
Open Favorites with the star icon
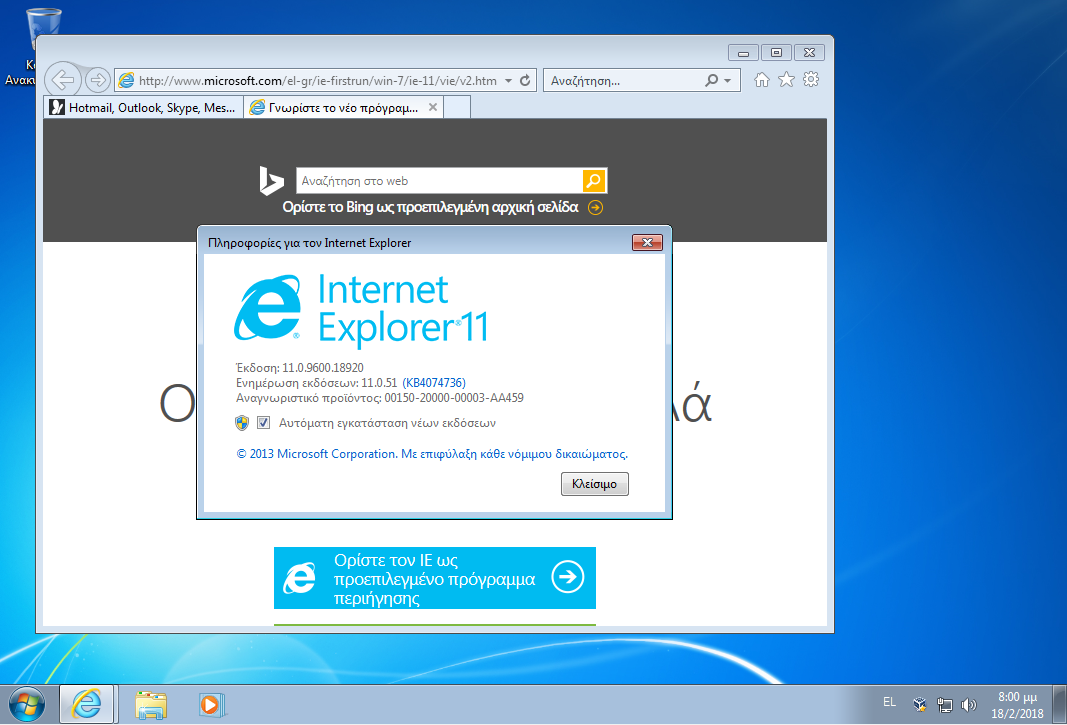786,80
